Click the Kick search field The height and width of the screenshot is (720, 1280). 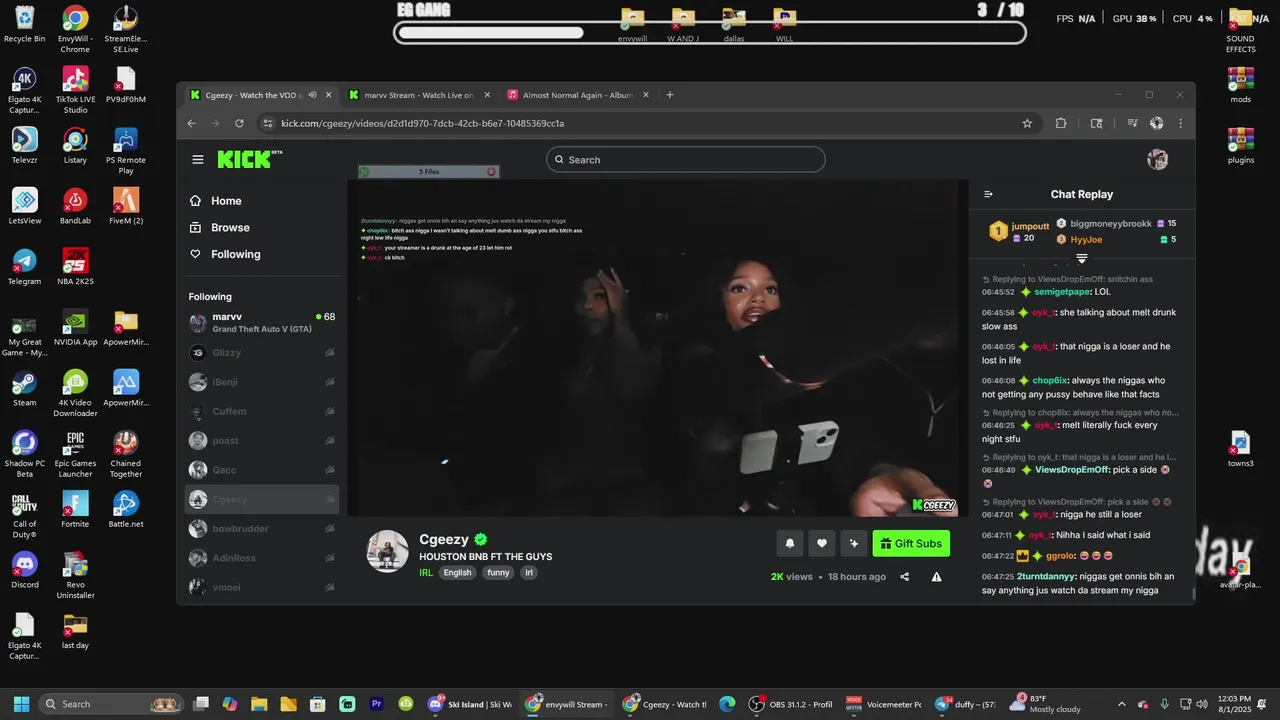point(686,160)
